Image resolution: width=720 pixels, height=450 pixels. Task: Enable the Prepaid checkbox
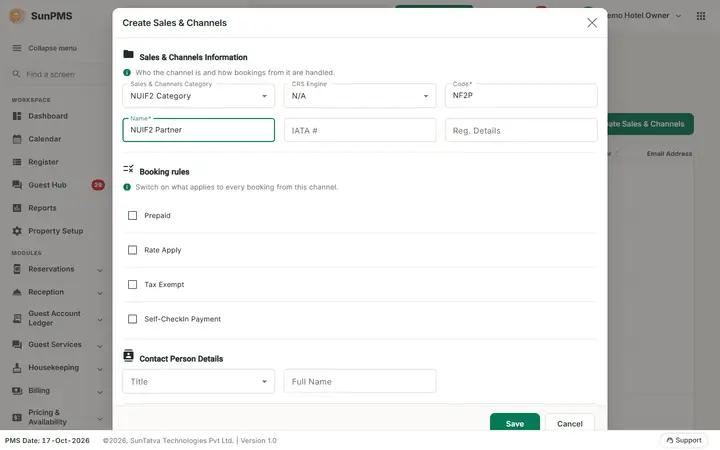click(x=132, y=215)
